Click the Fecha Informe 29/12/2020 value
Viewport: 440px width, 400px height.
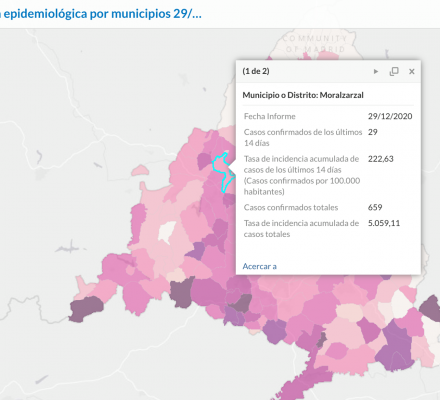coord(390,116)
